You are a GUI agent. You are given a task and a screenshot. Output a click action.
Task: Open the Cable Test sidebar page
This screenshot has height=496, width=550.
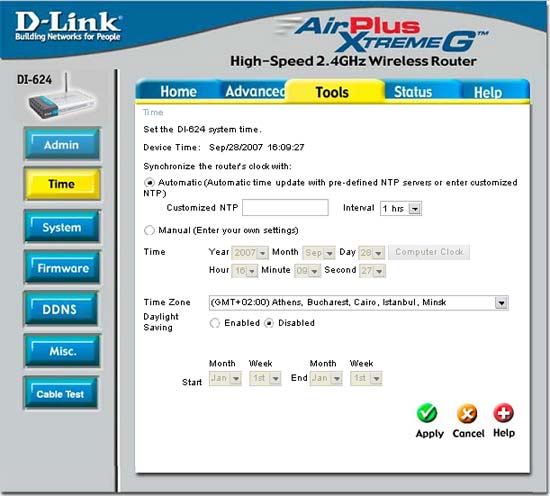tap(60, 394)
